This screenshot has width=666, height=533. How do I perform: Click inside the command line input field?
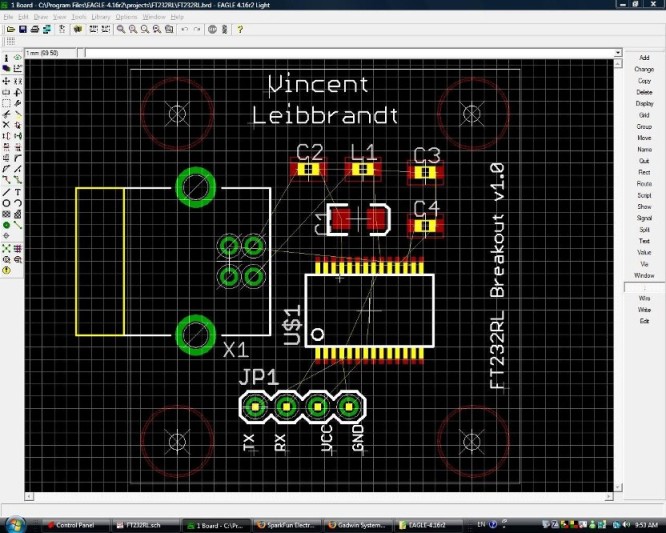349,53
